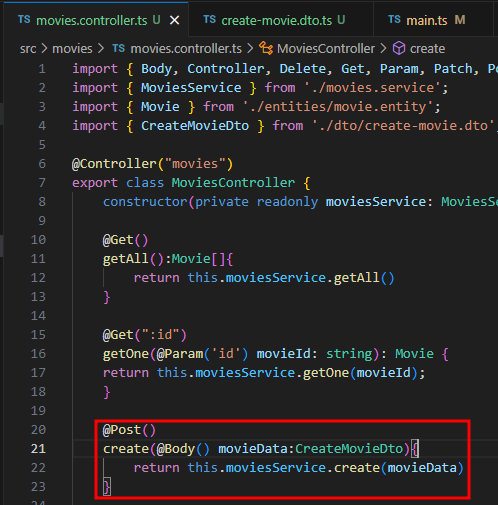498x505 pixels.
Task: Click the method cube icon in breadcrumbs
Action: point(399,49)
